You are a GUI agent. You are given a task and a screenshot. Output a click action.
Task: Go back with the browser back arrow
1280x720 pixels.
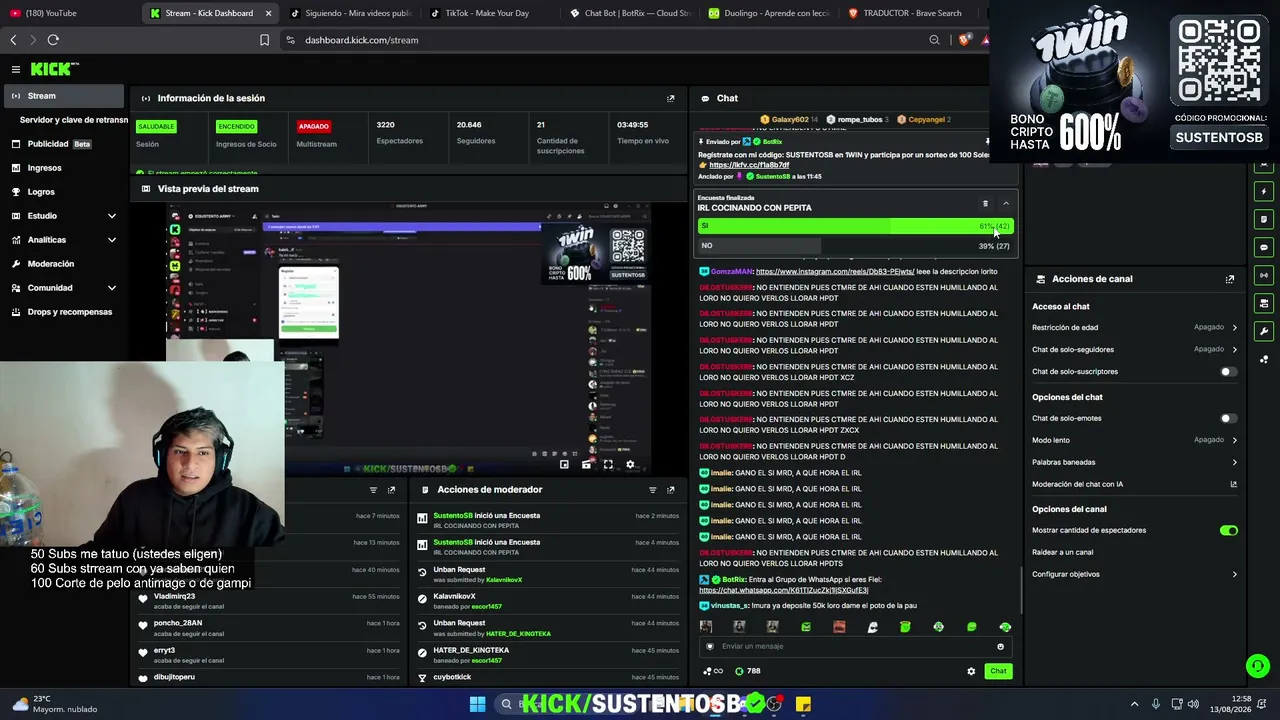[x=13, y=40]
